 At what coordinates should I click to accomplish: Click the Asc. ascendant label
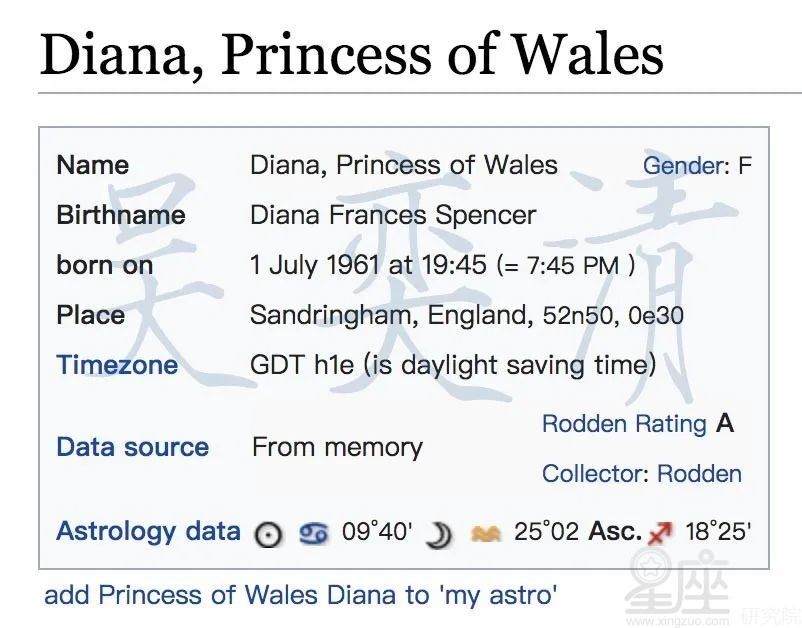[615, 531]
